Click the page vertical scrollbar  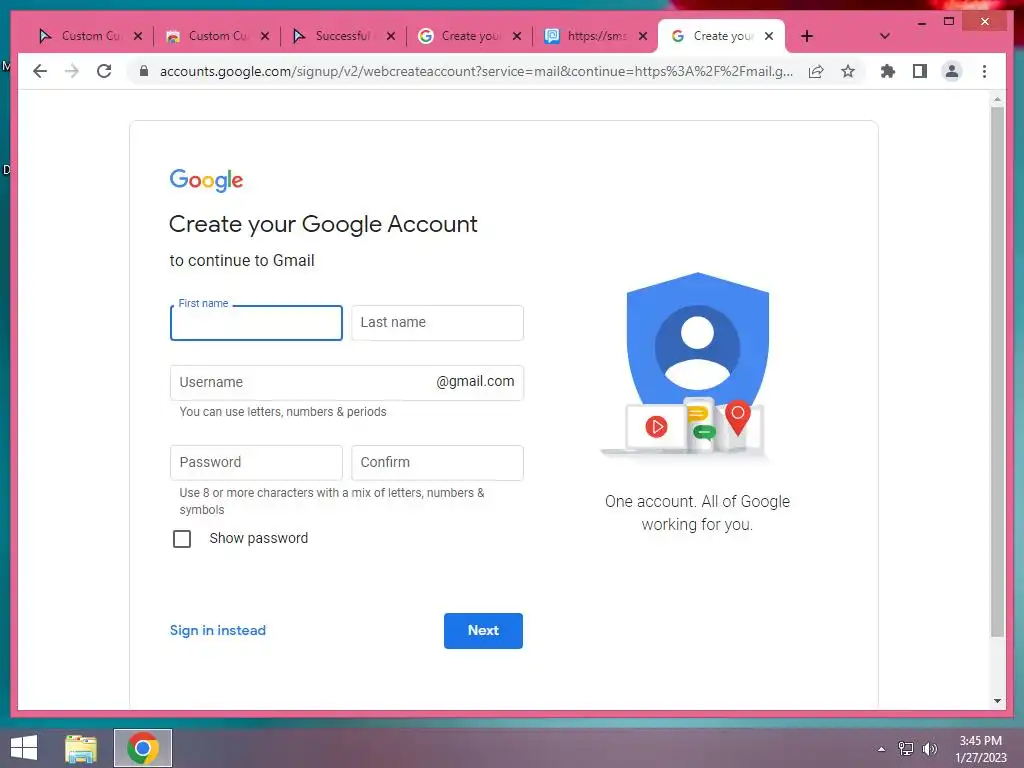tap(997, 371)
